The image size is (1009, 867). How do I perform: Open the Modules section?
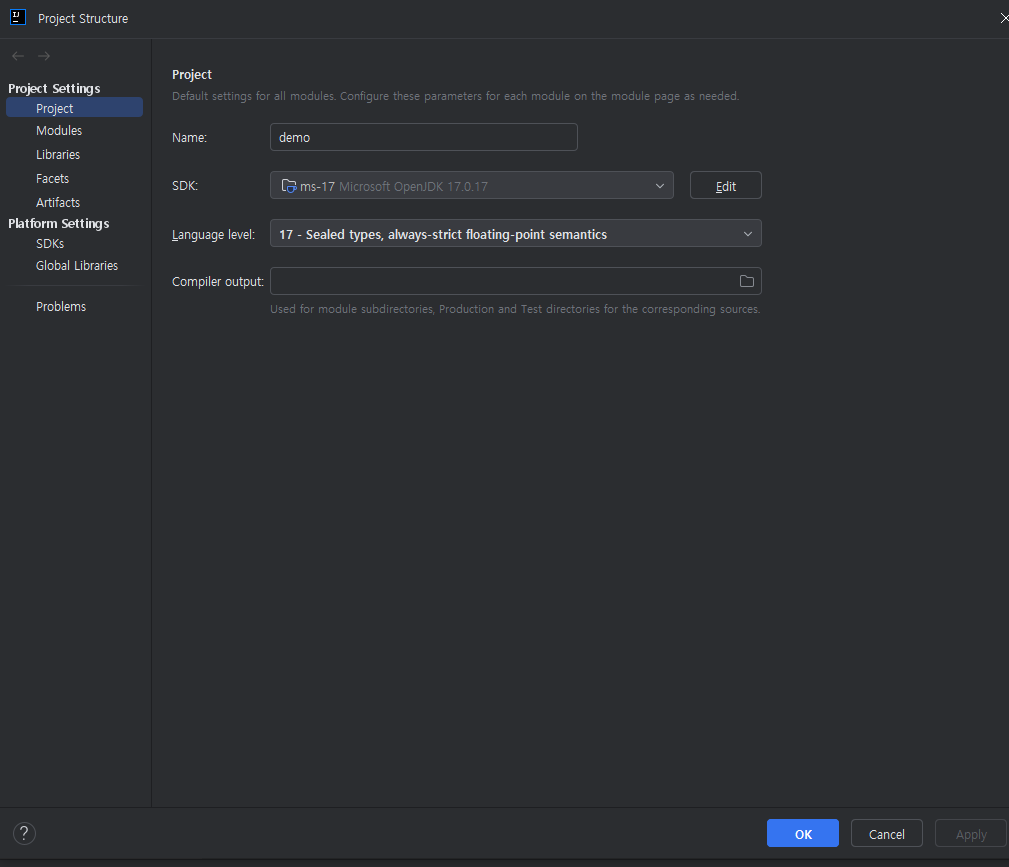pos(59,131)
